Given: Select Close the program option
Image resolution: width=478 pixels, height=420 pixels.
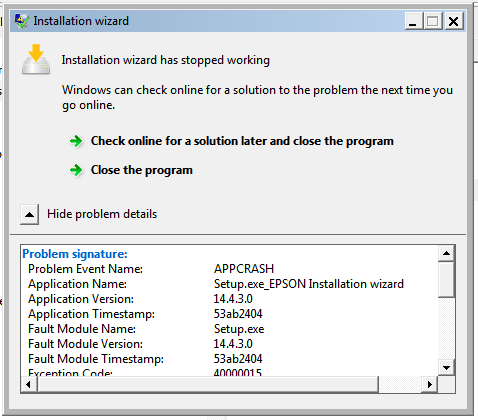Looking at the screenshot, I should pos(142,170).
